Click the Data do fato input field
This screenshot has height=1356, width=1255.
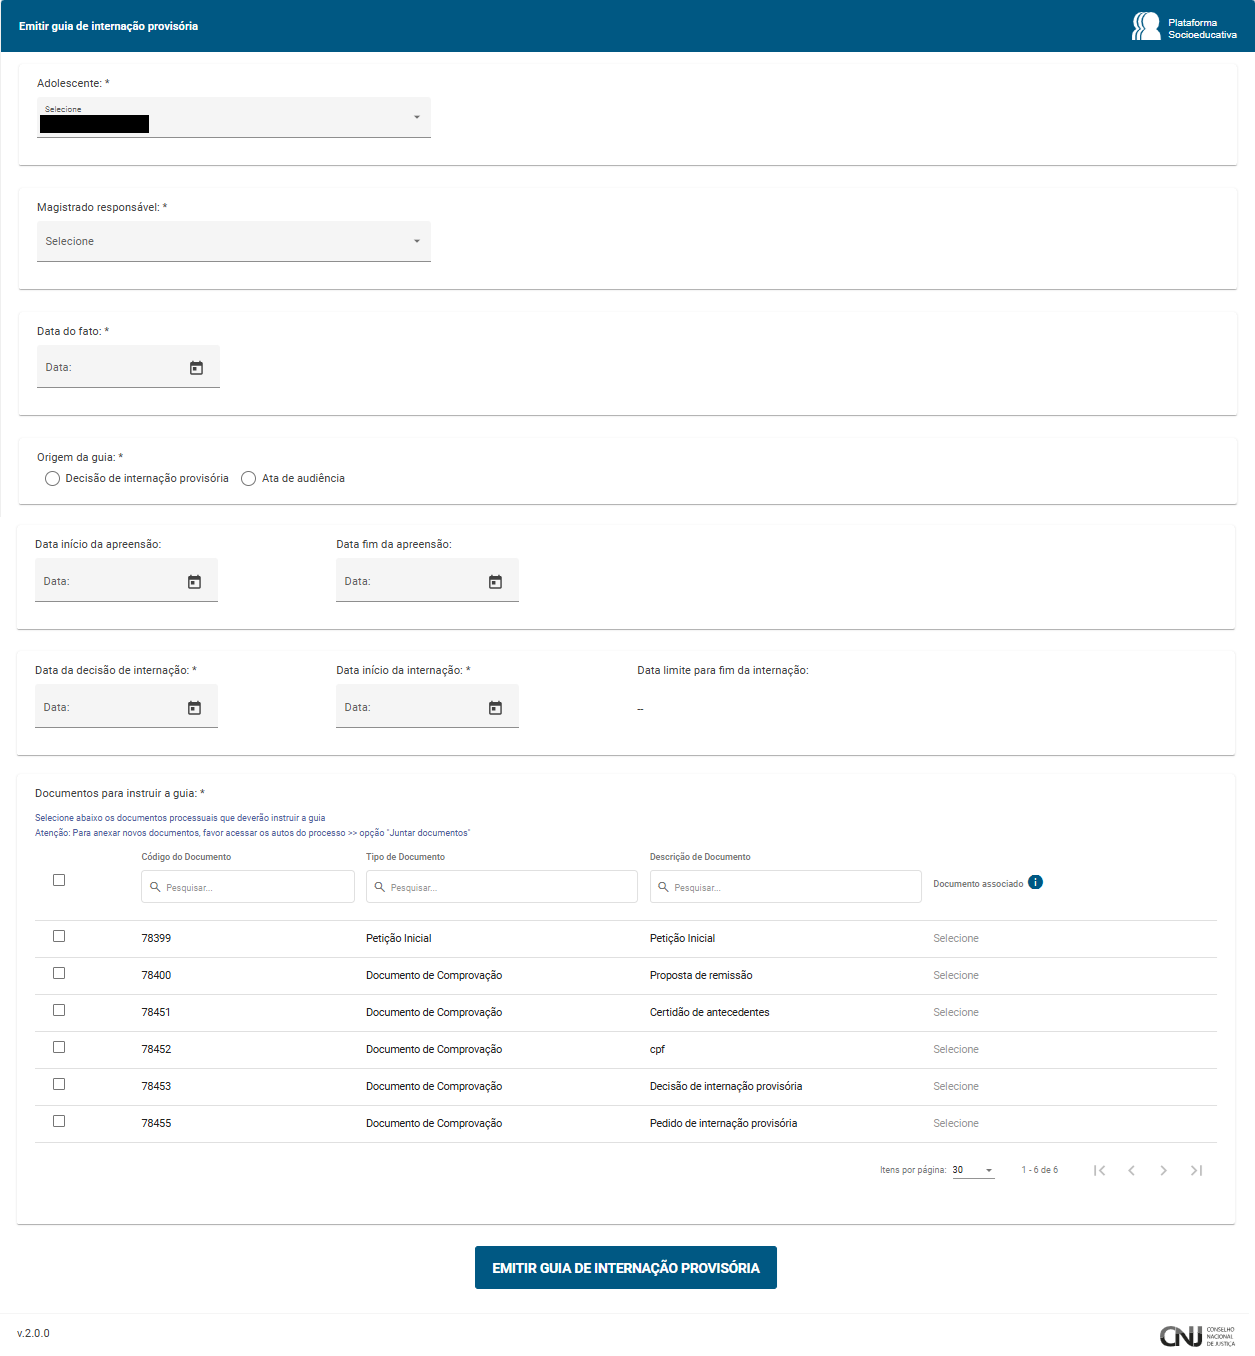128,367
